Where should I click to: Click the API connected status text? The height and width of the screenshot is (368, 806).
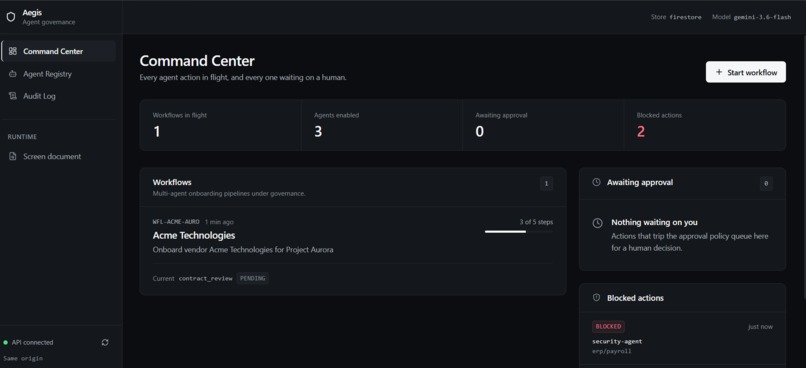point(32,342)
